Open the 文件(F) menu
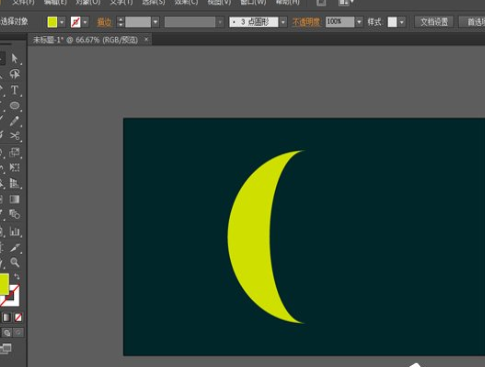 24,2
